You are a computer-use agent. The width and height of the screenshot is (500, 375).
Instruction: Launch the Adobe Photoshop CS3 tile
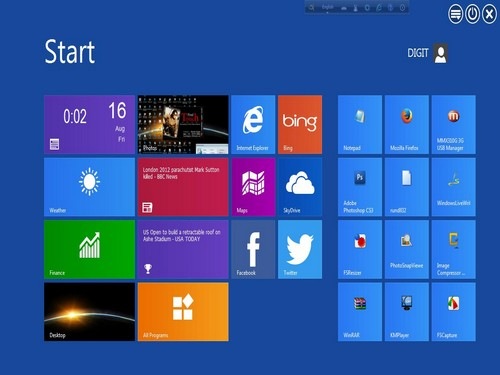pos(360,187)
